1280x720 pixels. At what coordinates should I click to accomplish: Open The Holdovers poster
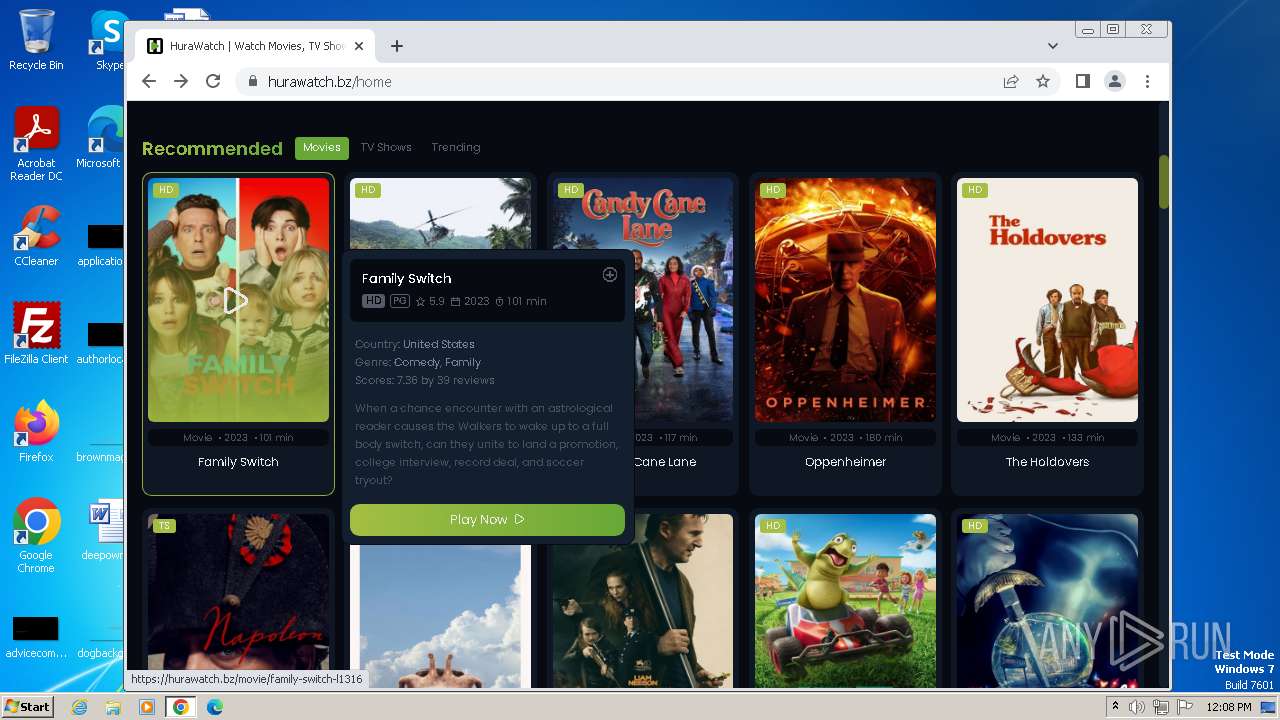pyautogui.click(x=1047, y=300)
